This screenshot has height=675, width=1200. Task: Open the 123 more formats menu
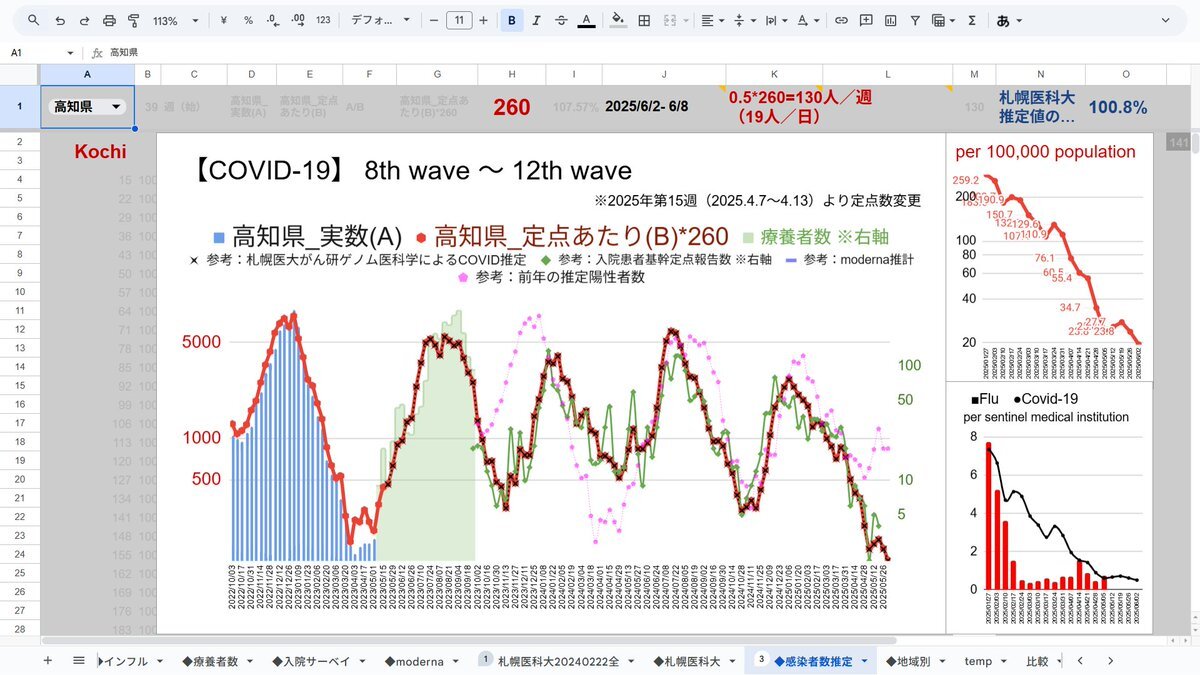pos(322,20)
